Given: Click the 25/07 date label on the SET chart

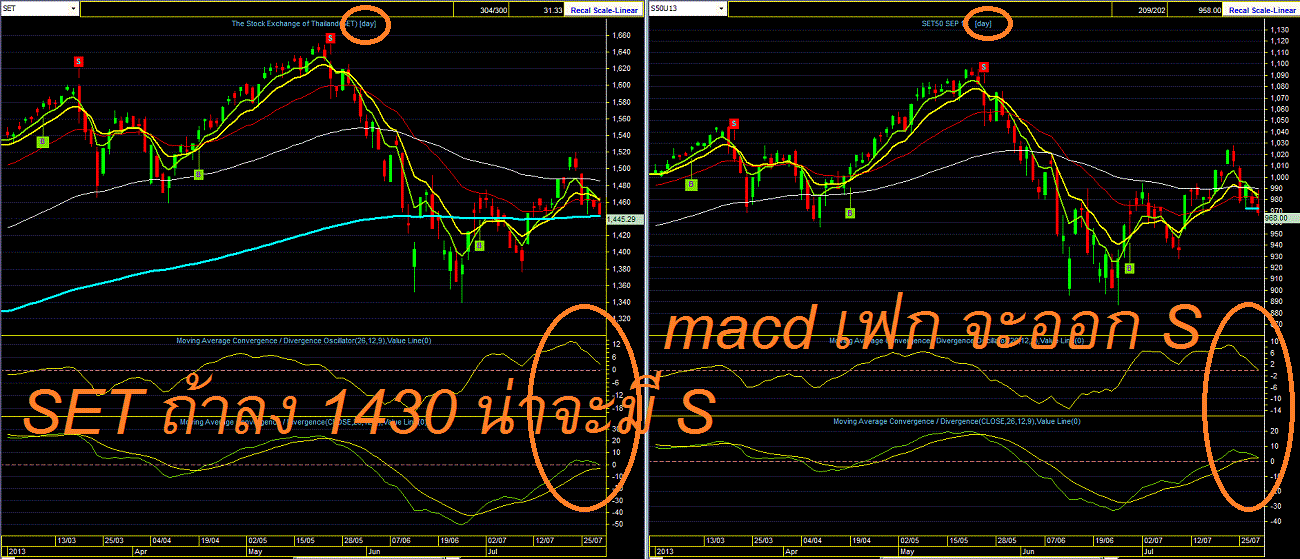Looking at the screenshot, I should 592,540.
